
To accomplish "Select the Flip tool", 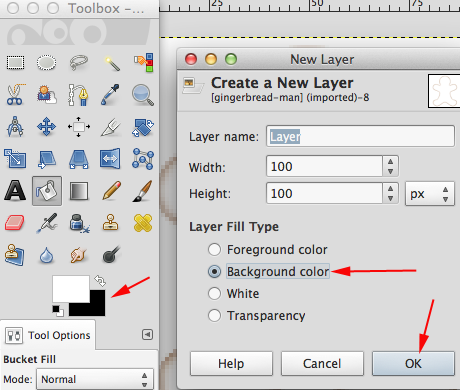I will click(110, 158).
